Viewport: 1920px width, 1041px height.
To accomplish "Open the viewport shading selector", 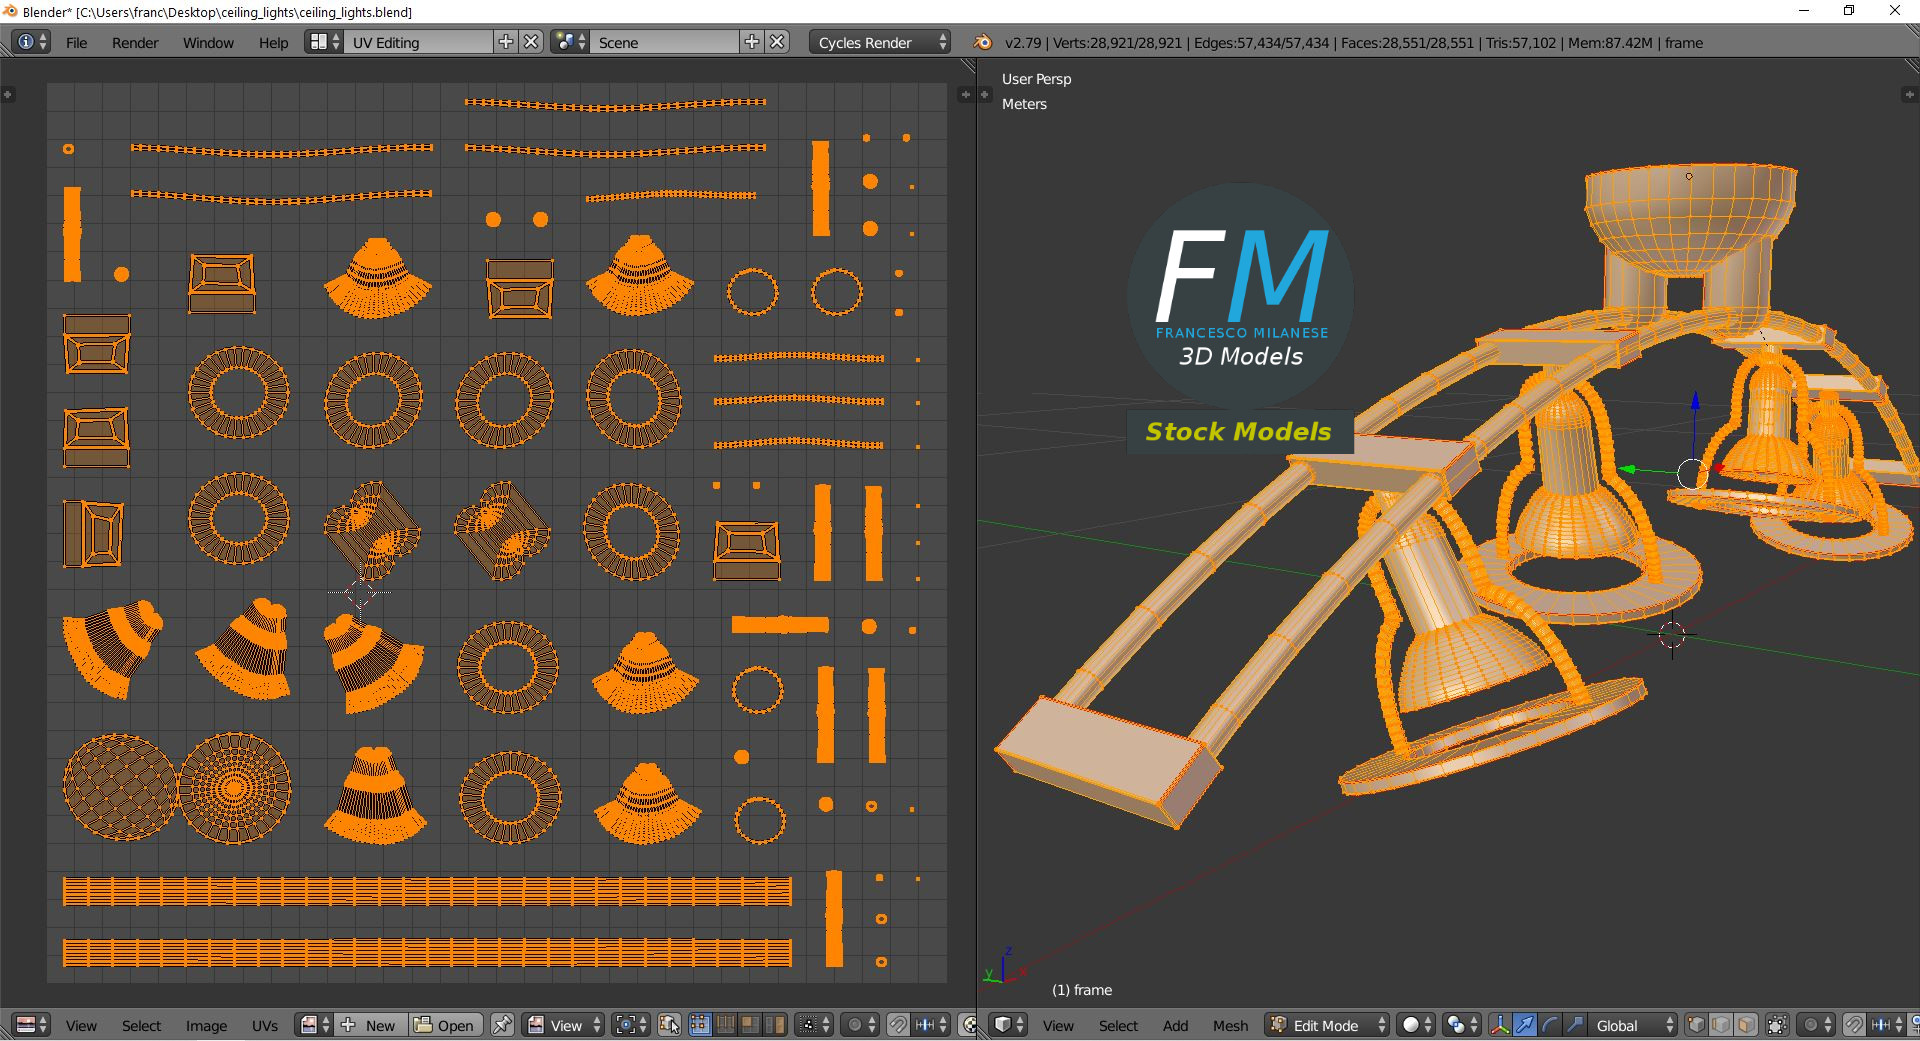I will pyautogui.click(x=1415, y=1025).
